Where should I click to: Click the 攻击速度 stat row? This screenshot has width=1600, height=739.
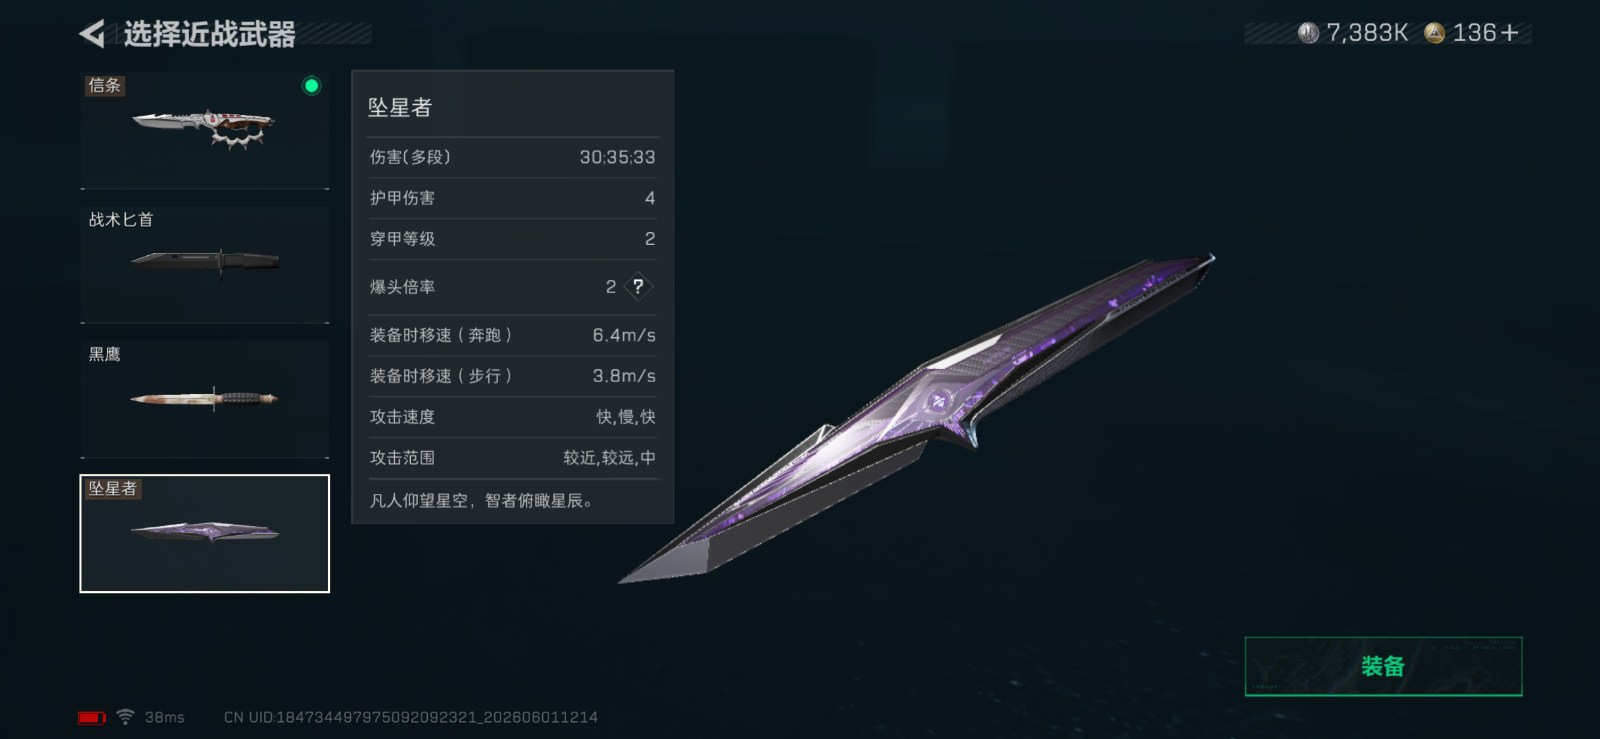point(512,417)
